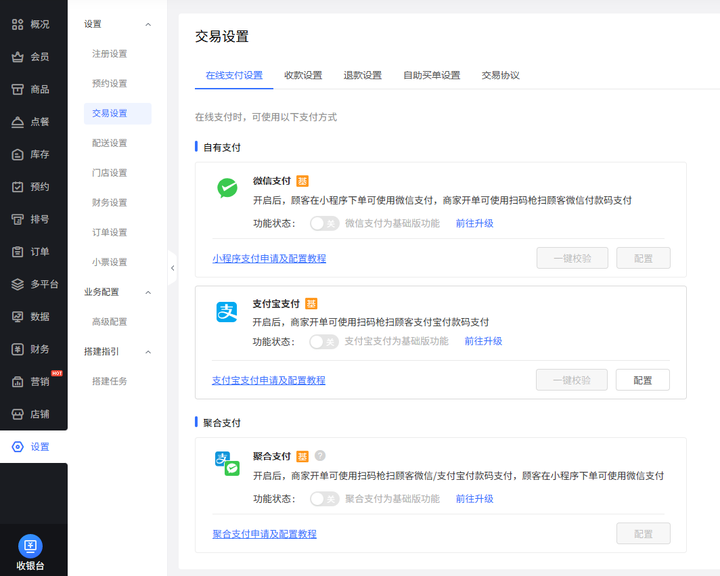Collapse the 业务配置 section chevron
Image resolution: width=720 pixels, height=576 pixels.
pyautogui.click(x=148, y=293)
